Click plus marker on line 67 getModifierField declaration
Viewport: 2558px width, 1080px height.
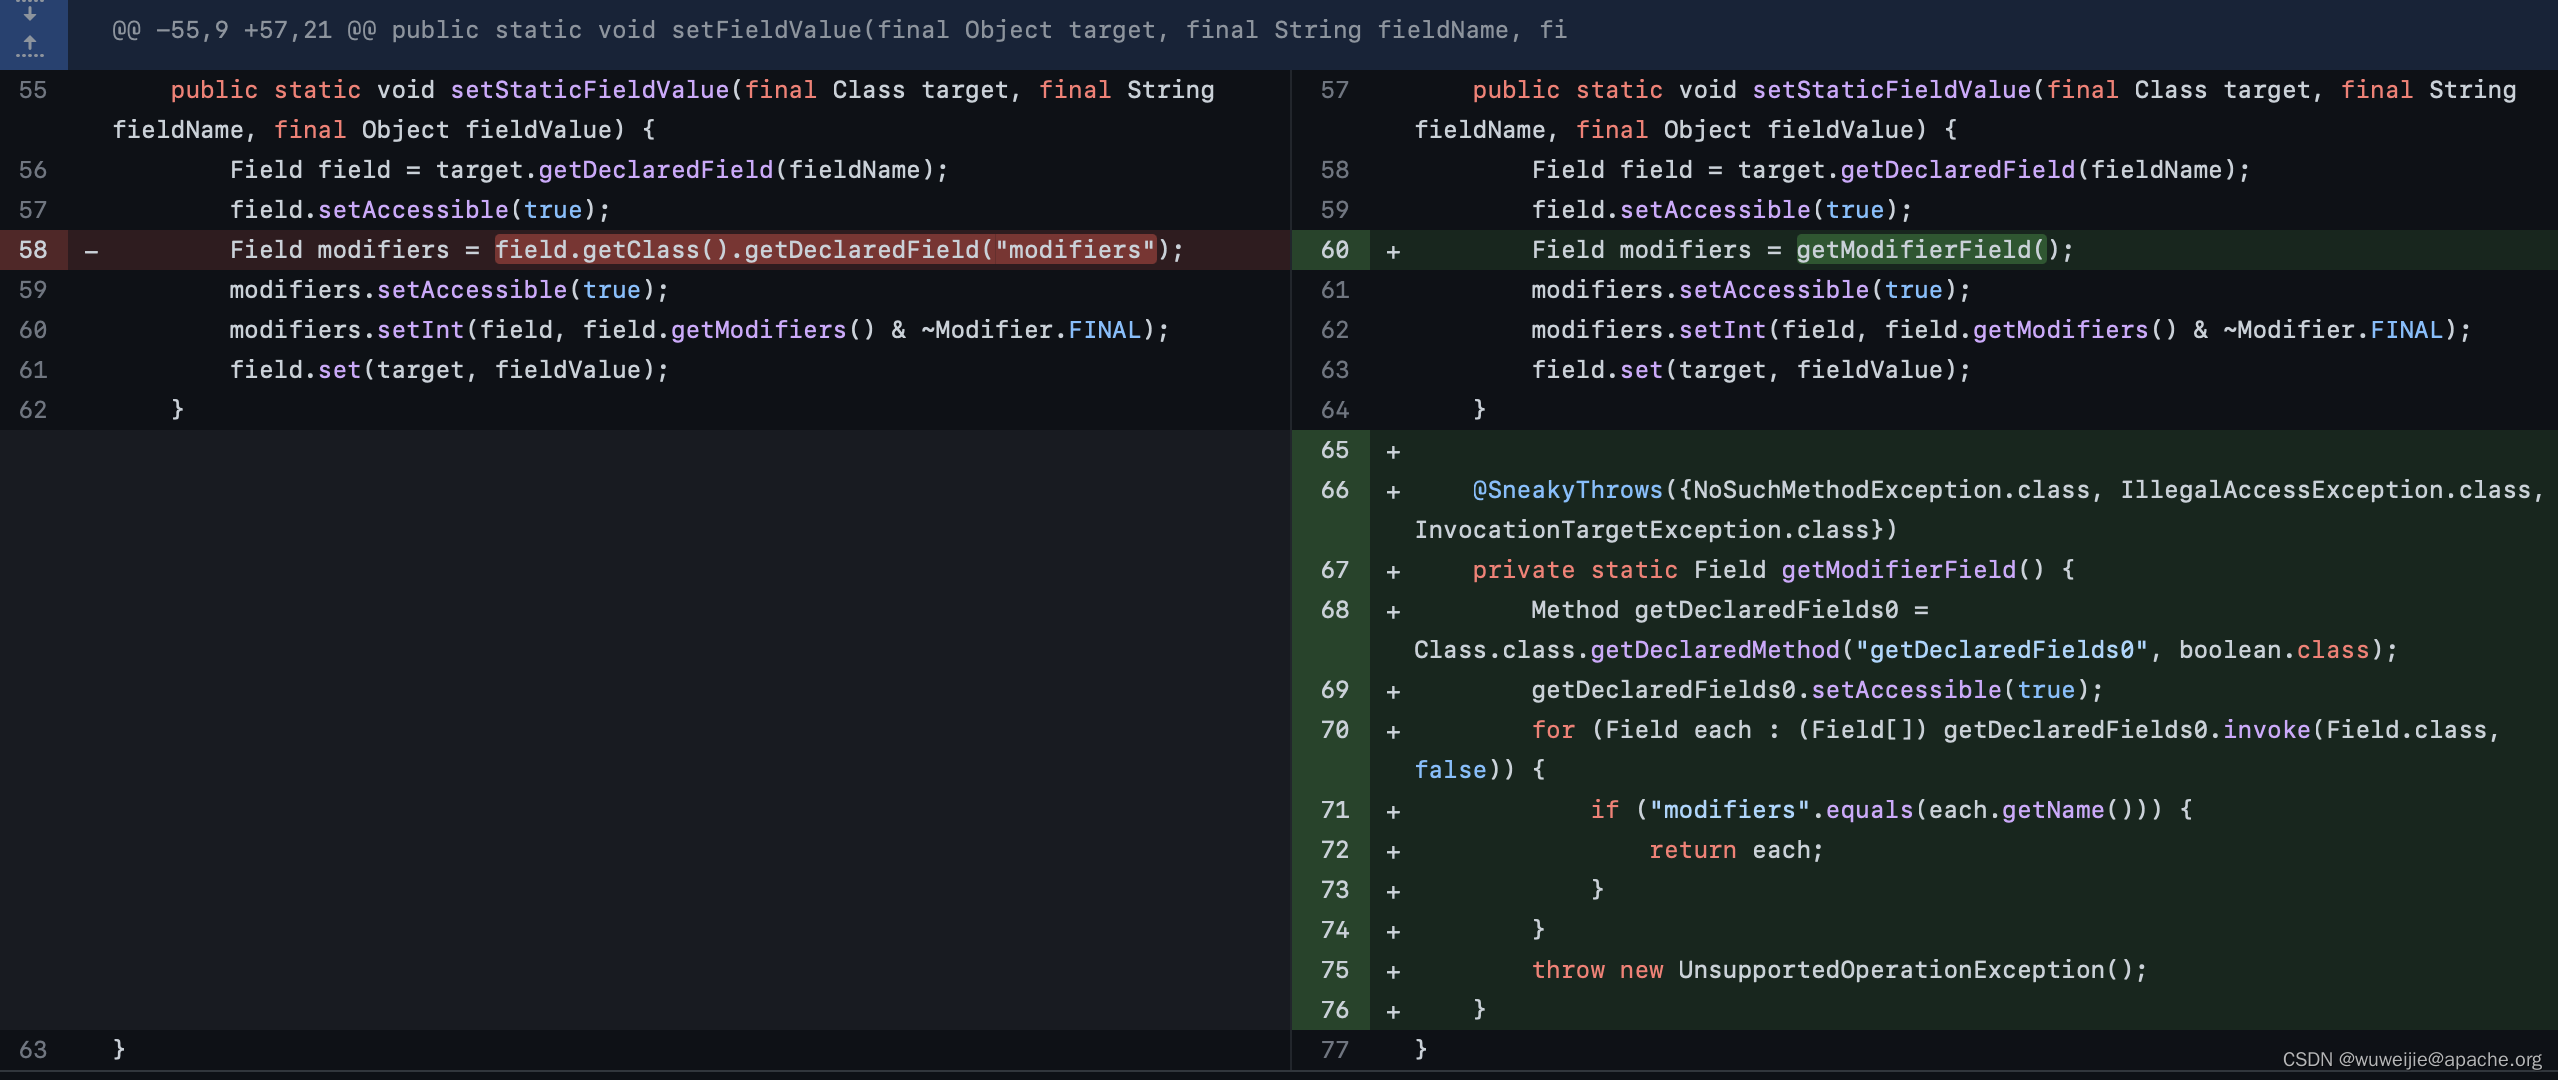pos(1393,571)
